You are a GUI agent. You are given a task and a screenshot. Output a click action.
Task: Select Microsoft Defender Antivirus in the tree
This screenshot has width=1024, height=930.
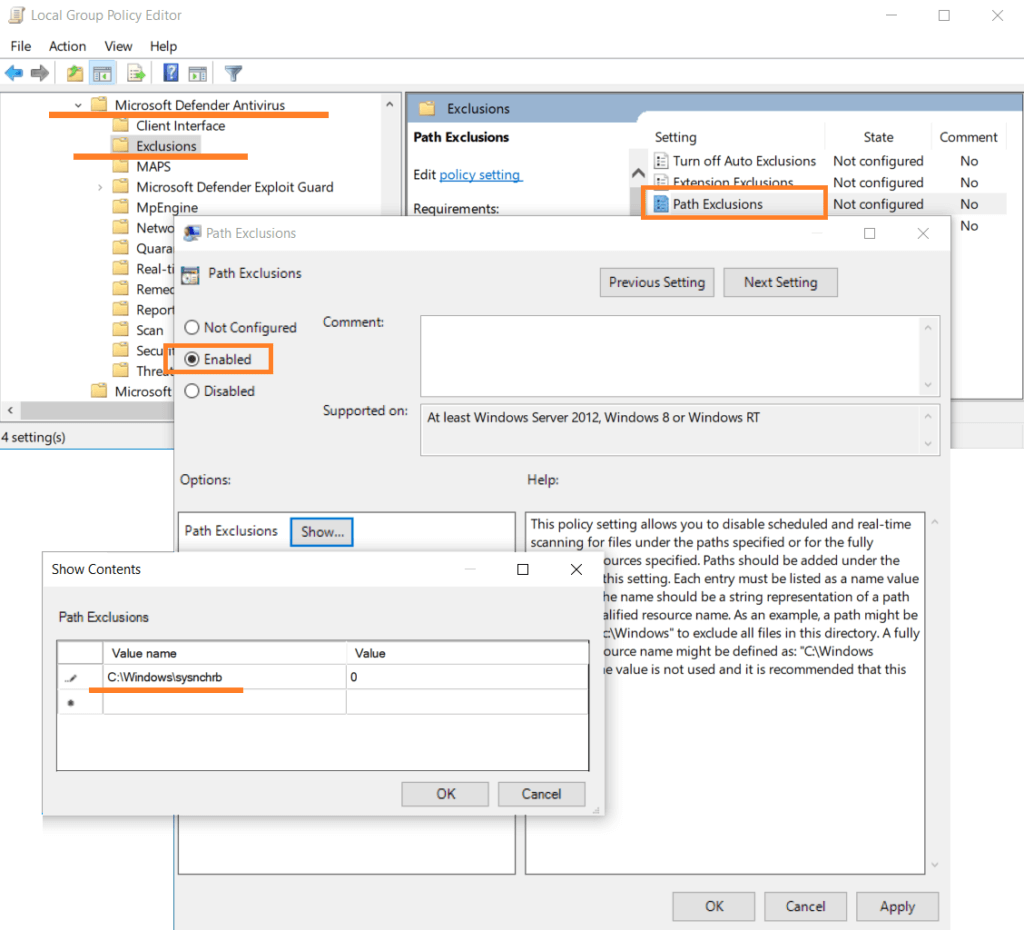(x=200, y=105)
